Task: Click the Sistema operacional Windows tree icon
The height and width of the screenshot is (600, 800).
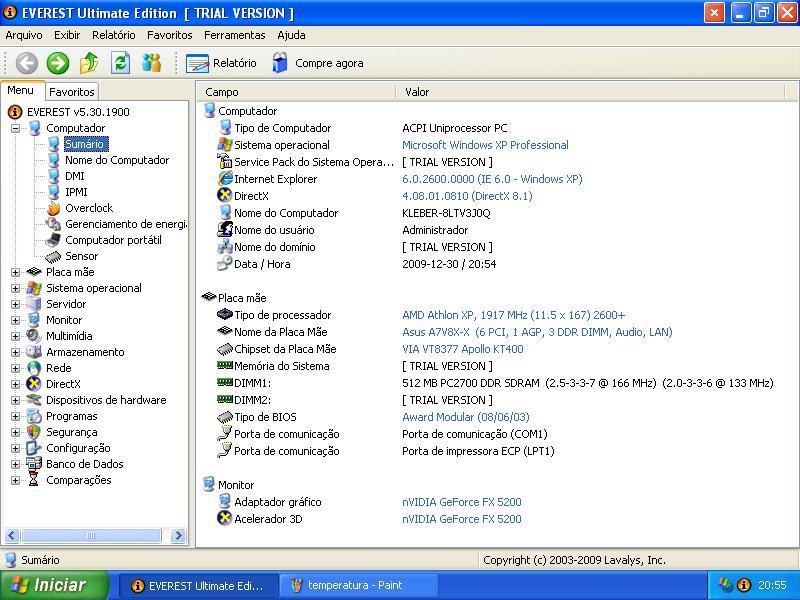Action: coord(34,288)
